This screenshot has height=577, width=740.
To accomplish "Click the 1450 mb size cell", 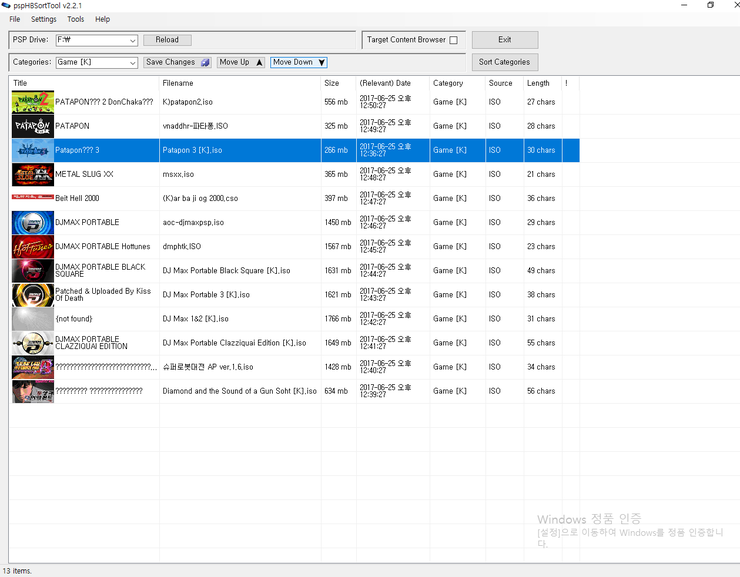I will tap(338, 222).
